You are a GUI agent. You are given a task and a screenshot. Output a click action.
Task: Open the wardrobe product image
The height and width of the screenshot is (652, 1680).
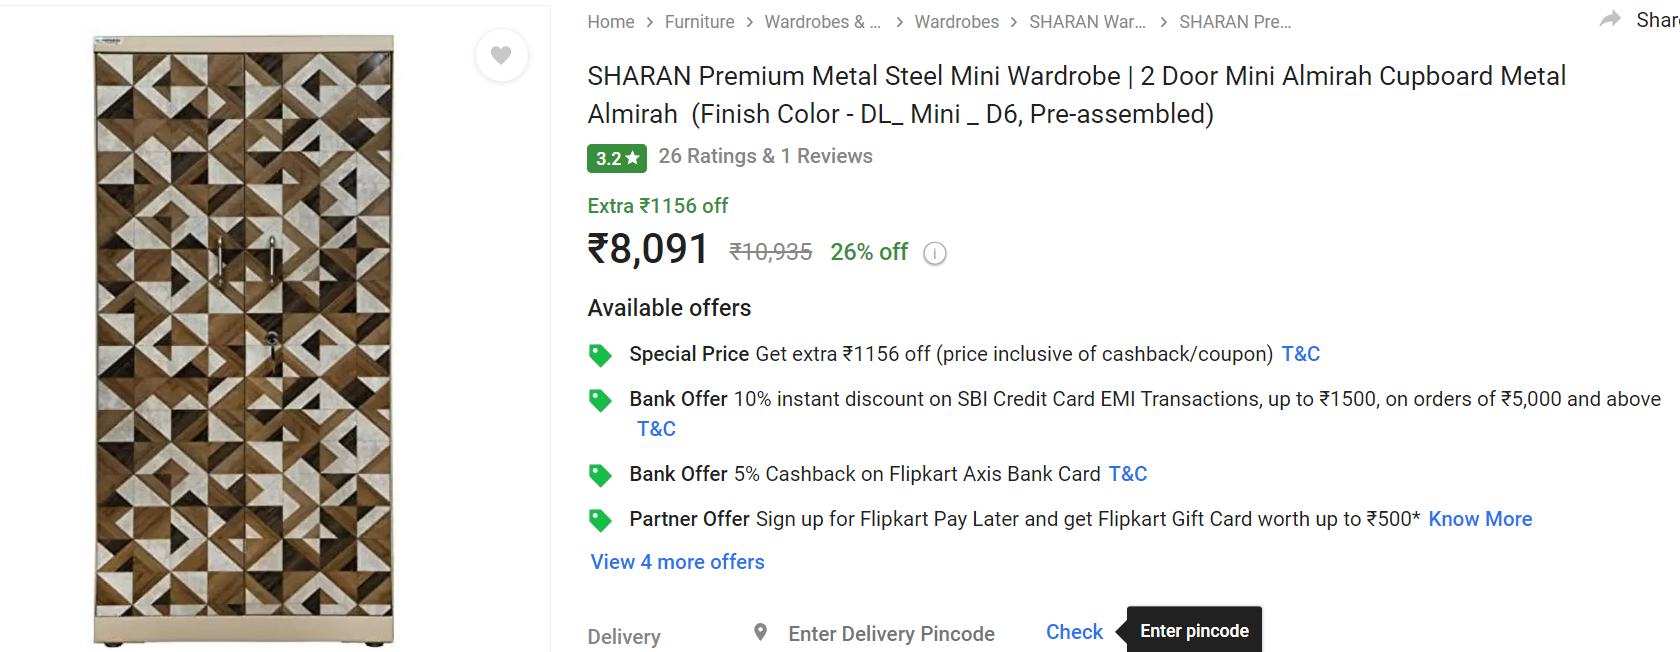point(243,340)
